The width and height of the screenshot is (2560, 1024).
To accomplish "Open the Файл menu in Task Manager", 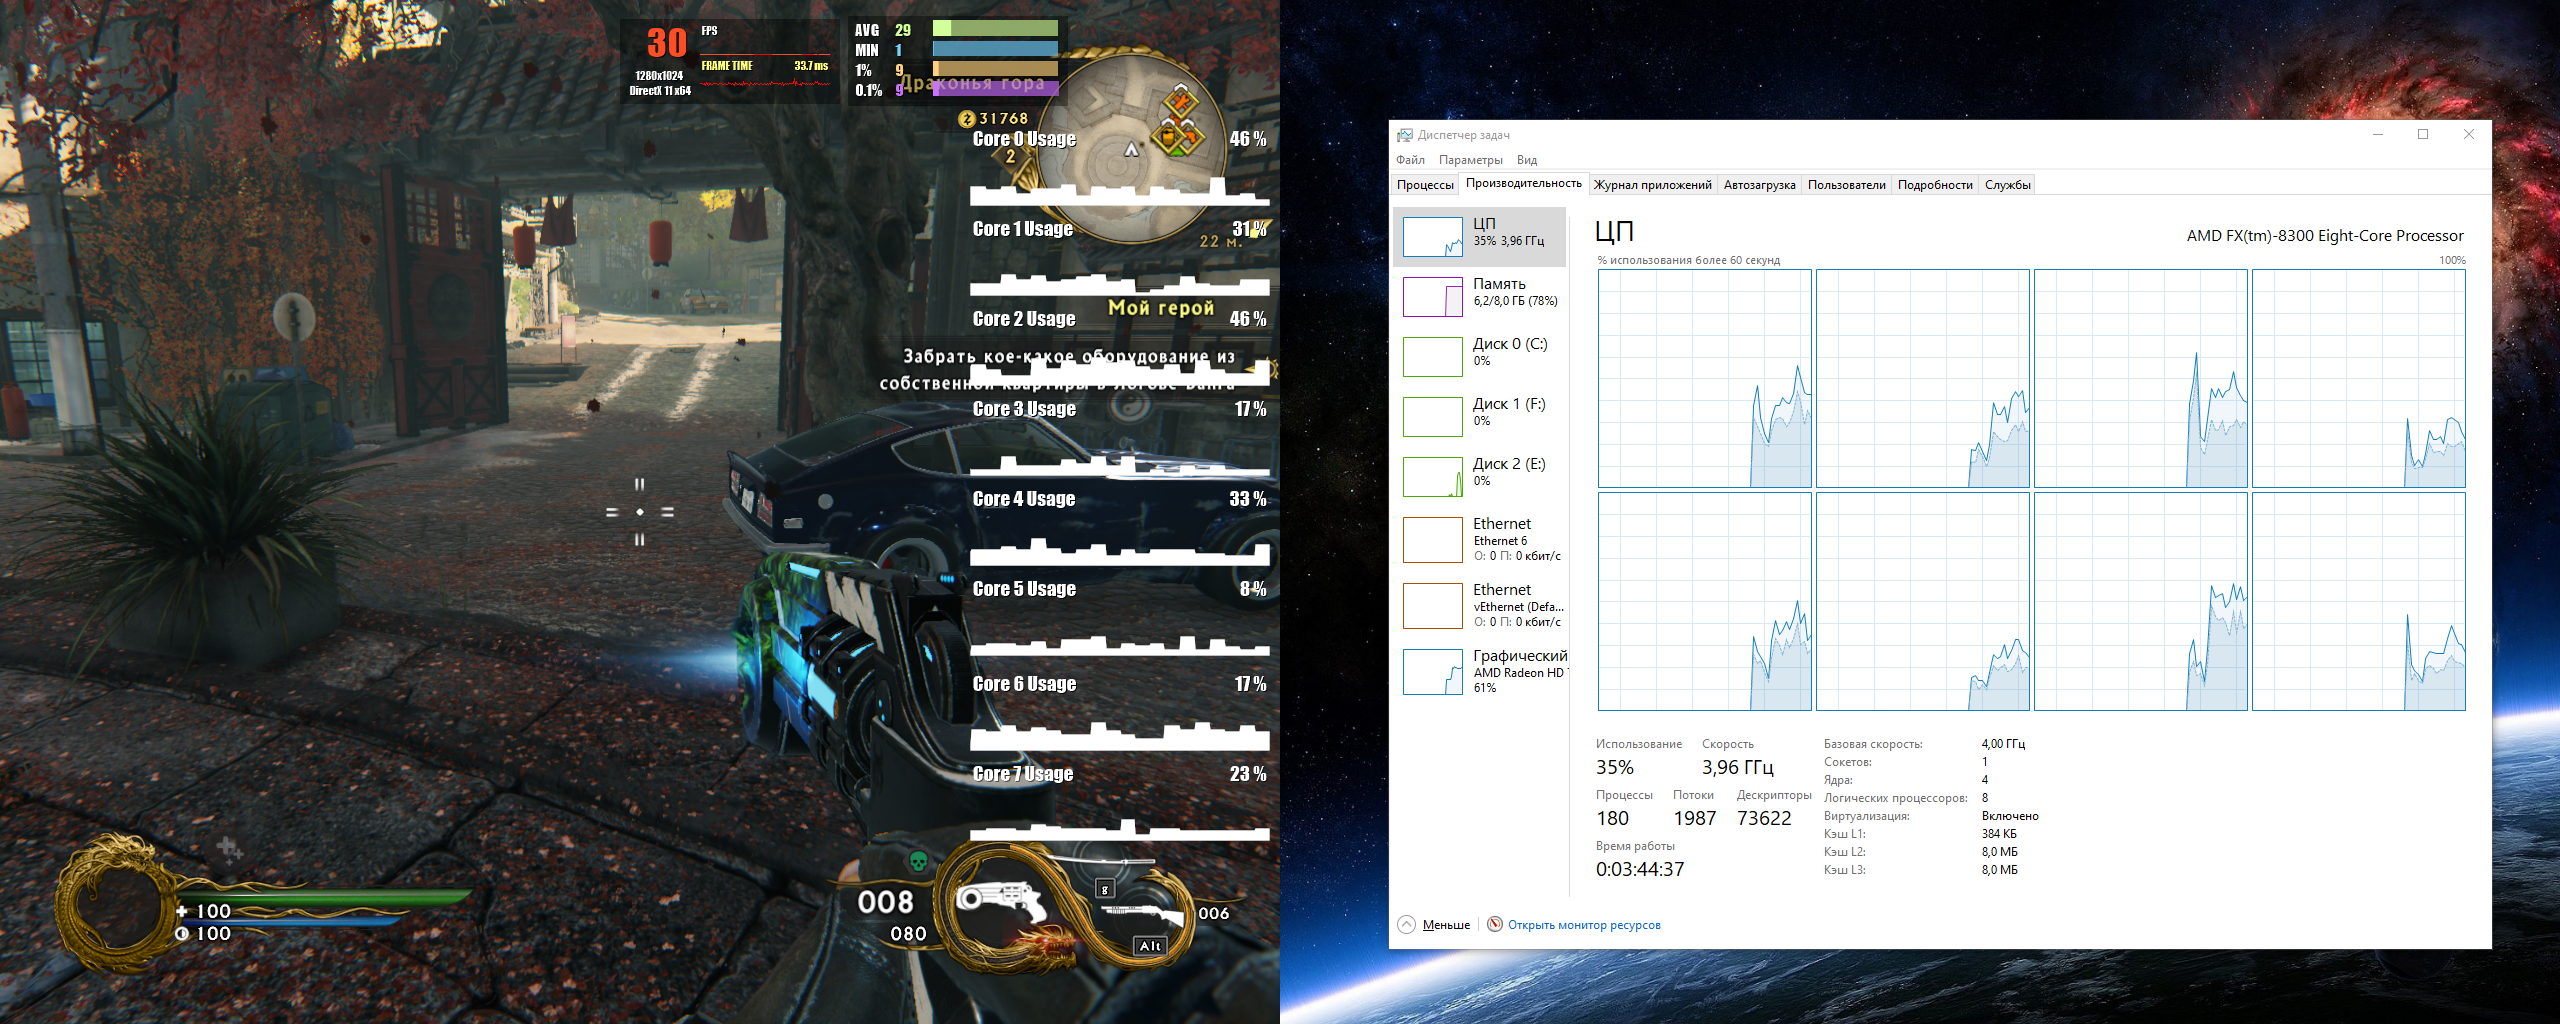I will (1410, 160).
